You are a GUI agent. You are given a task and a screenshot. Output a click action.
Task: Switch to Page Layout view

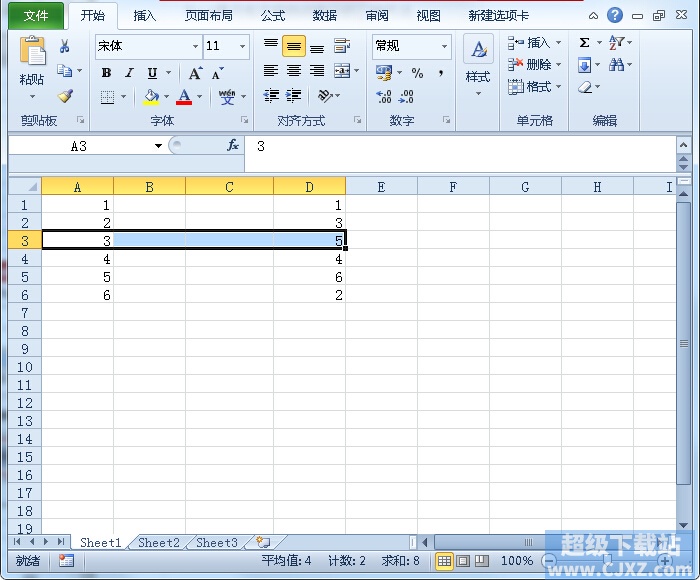(x=463, y=561)
